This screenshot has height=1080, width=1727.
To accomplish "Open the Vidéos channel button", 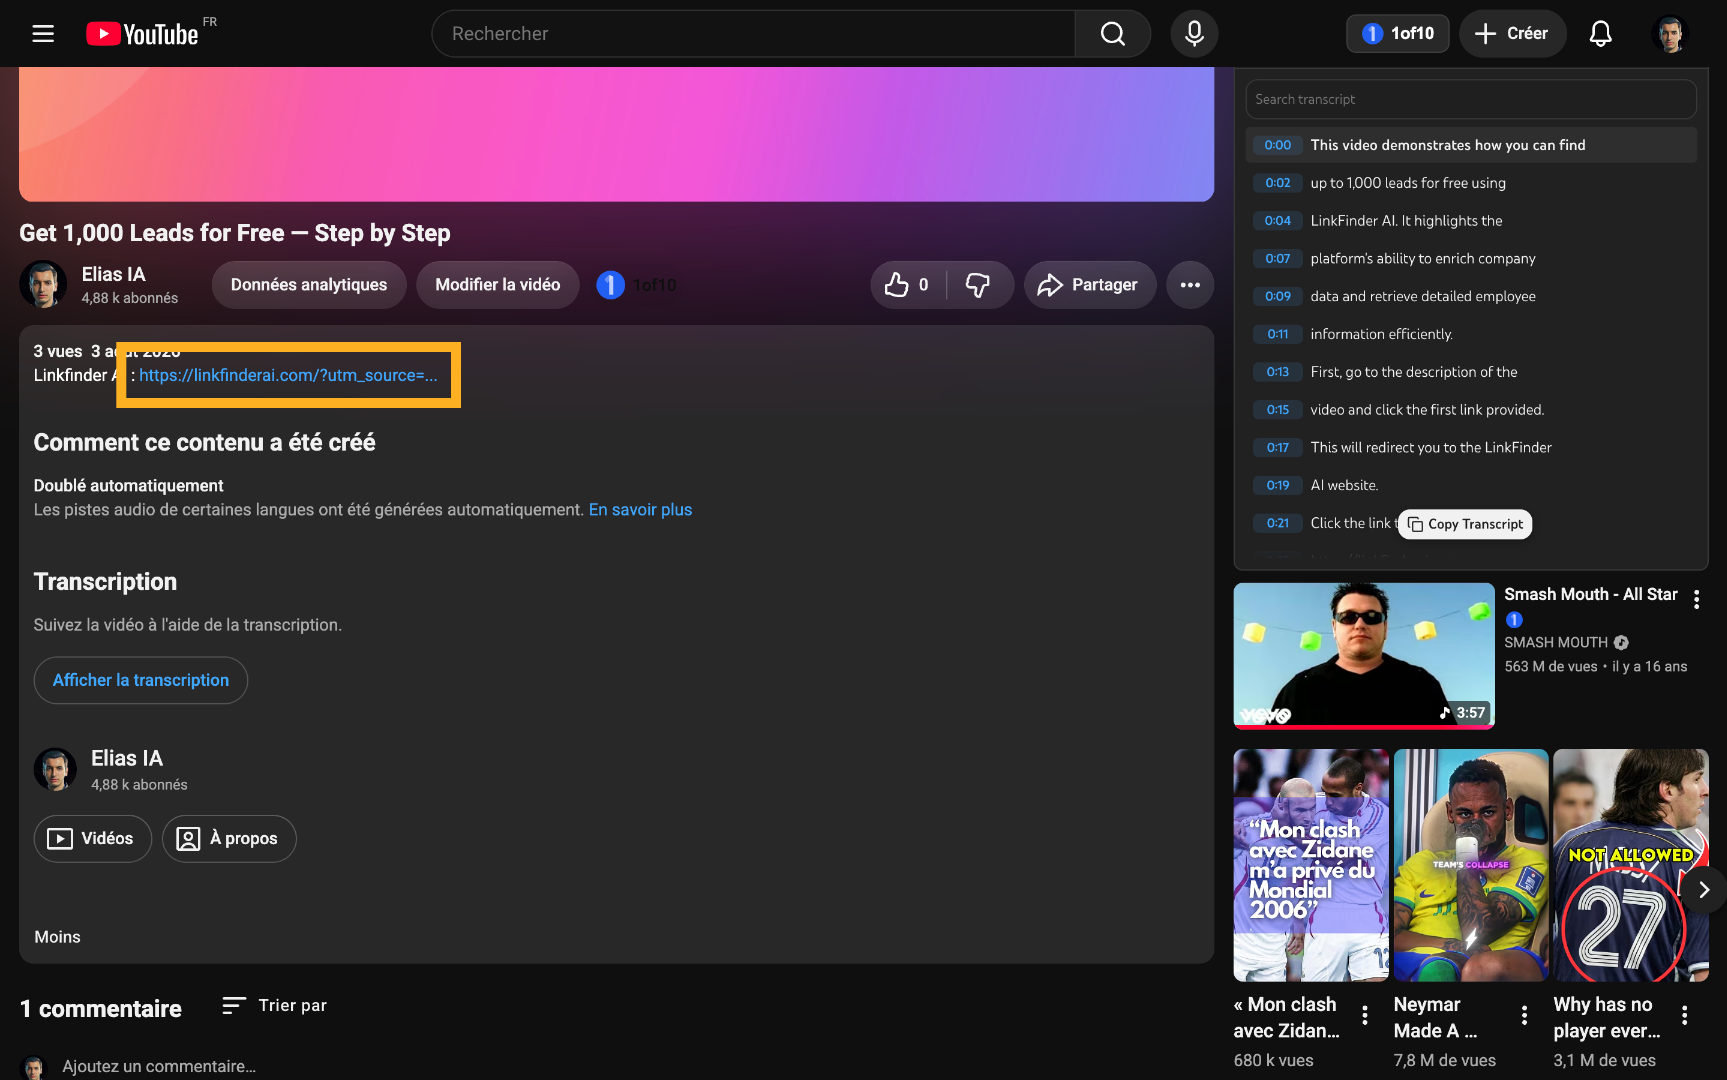I will [x=93, y=838].
